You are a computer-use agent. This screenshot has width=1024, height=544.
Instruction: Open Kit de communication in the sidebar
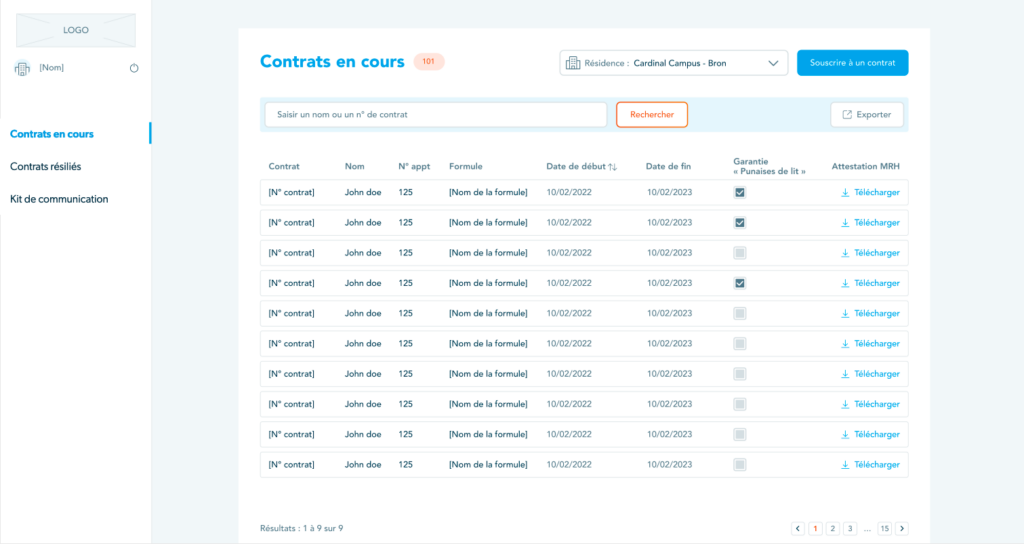59,199
